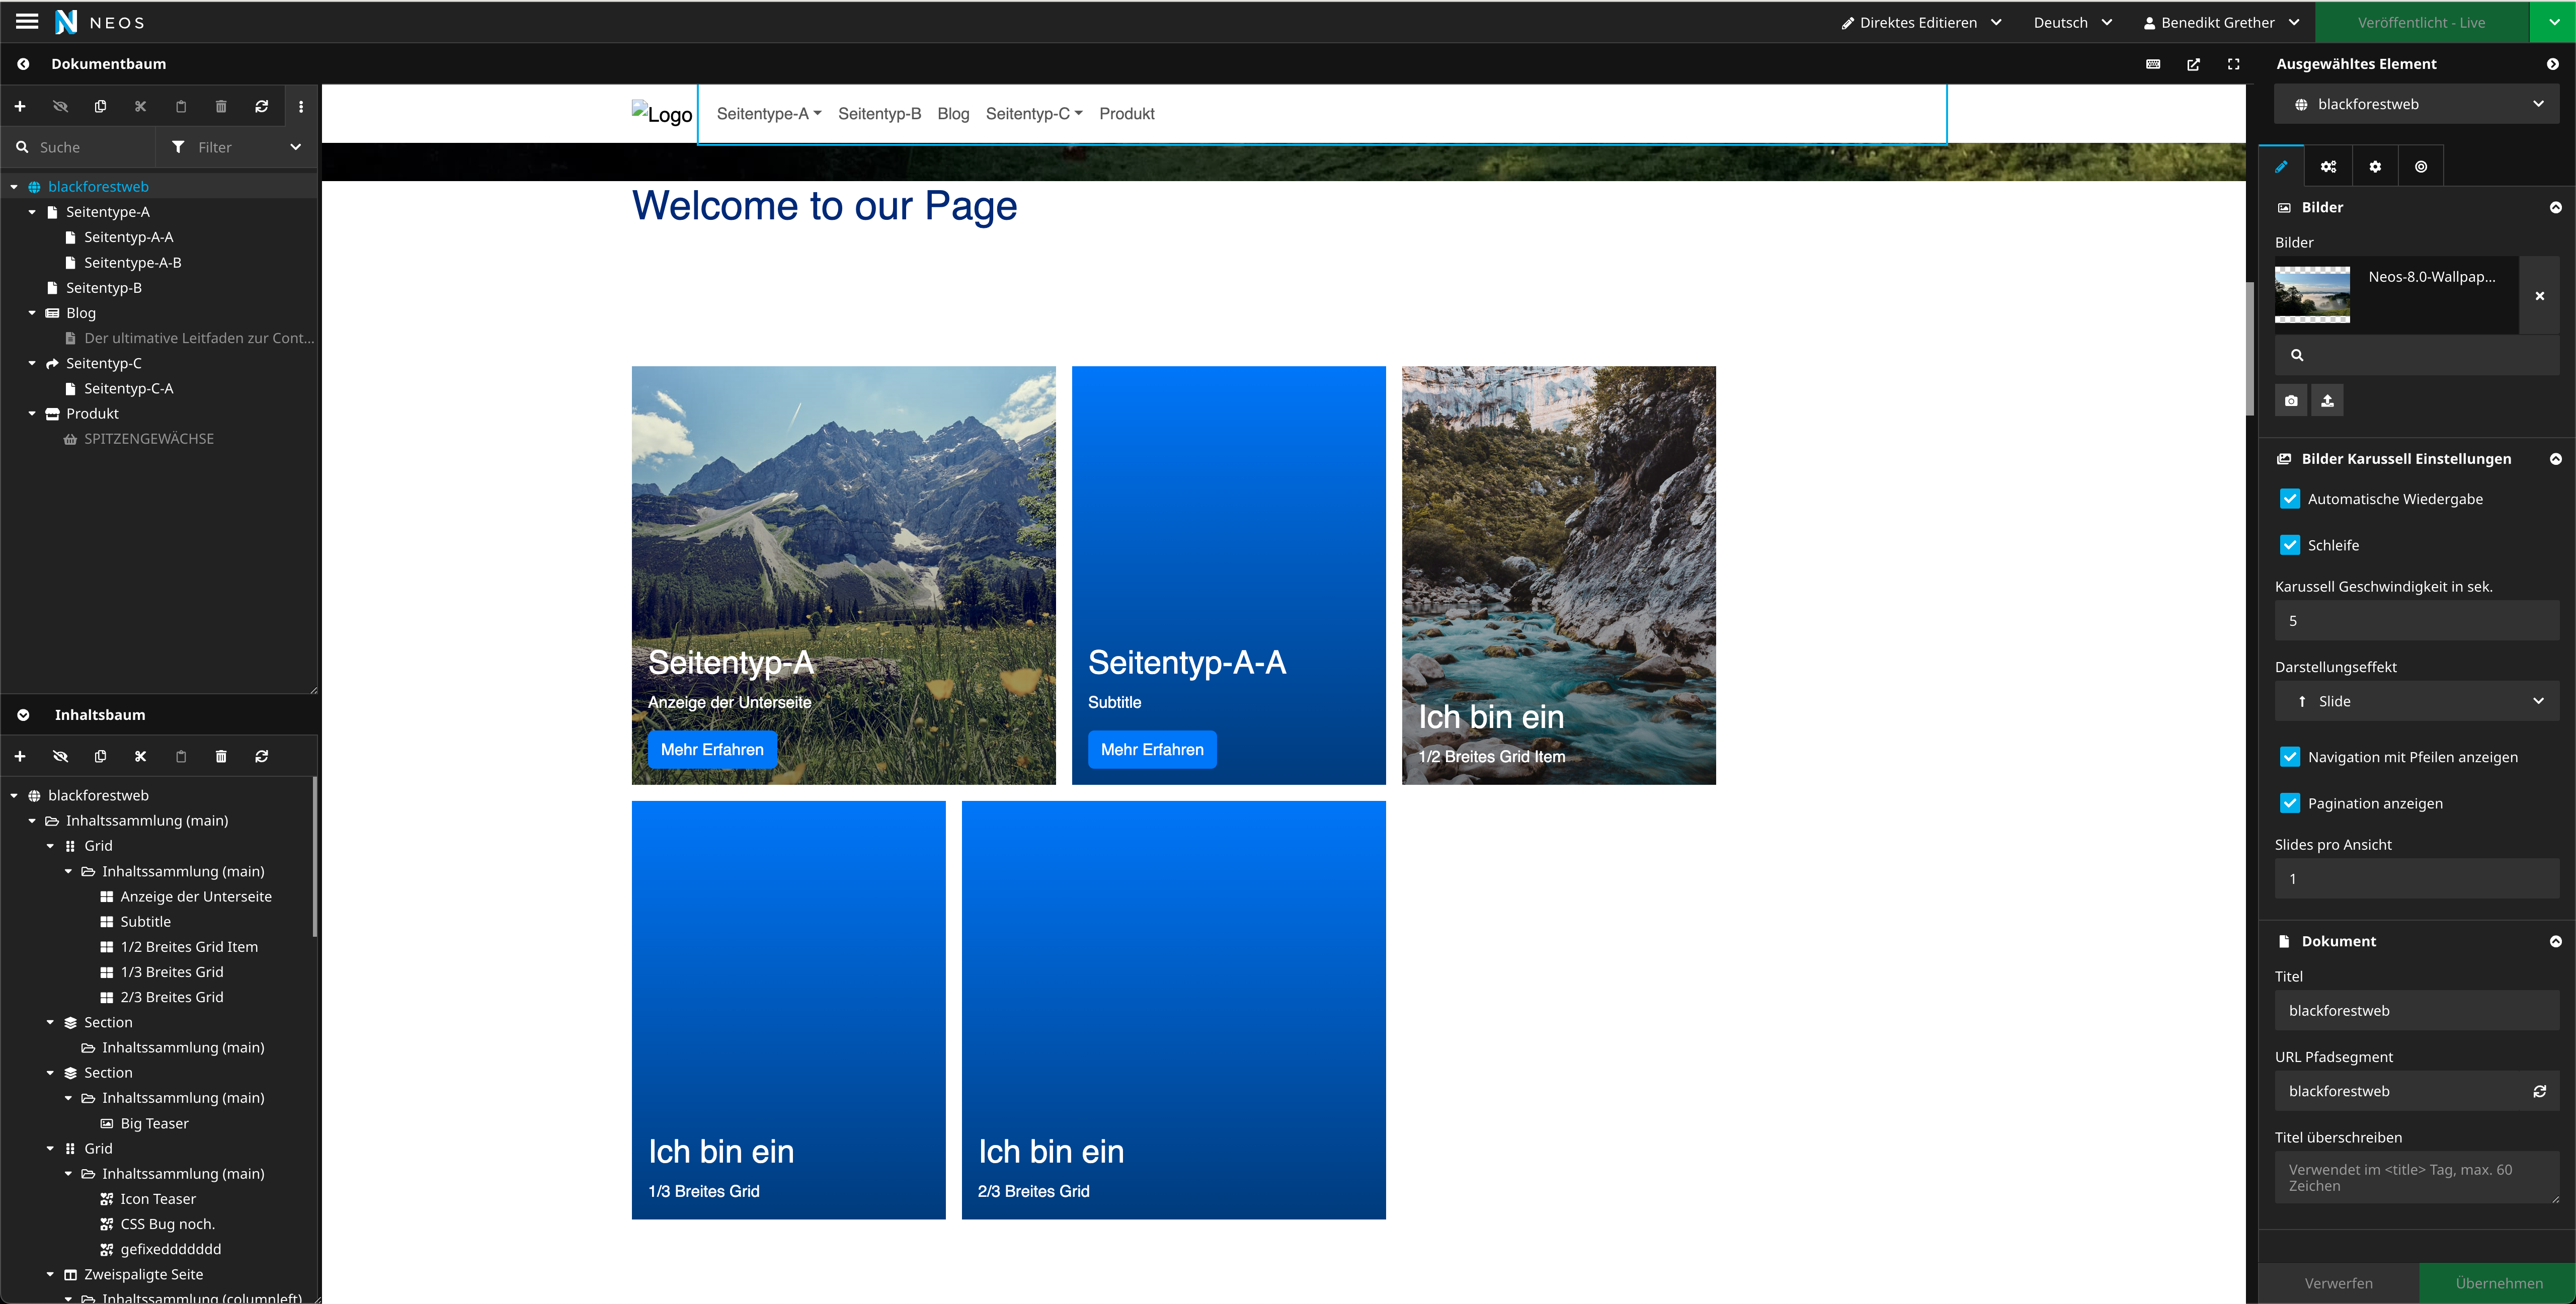
Task: Open the Seitentyp-B navigation item
Action: [x=879, y=113]
